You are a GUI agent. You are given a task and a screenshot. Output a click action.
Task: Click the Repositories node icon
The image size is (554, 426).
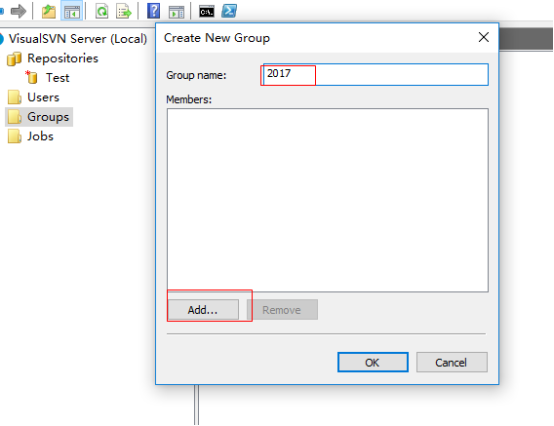point(14,59)
